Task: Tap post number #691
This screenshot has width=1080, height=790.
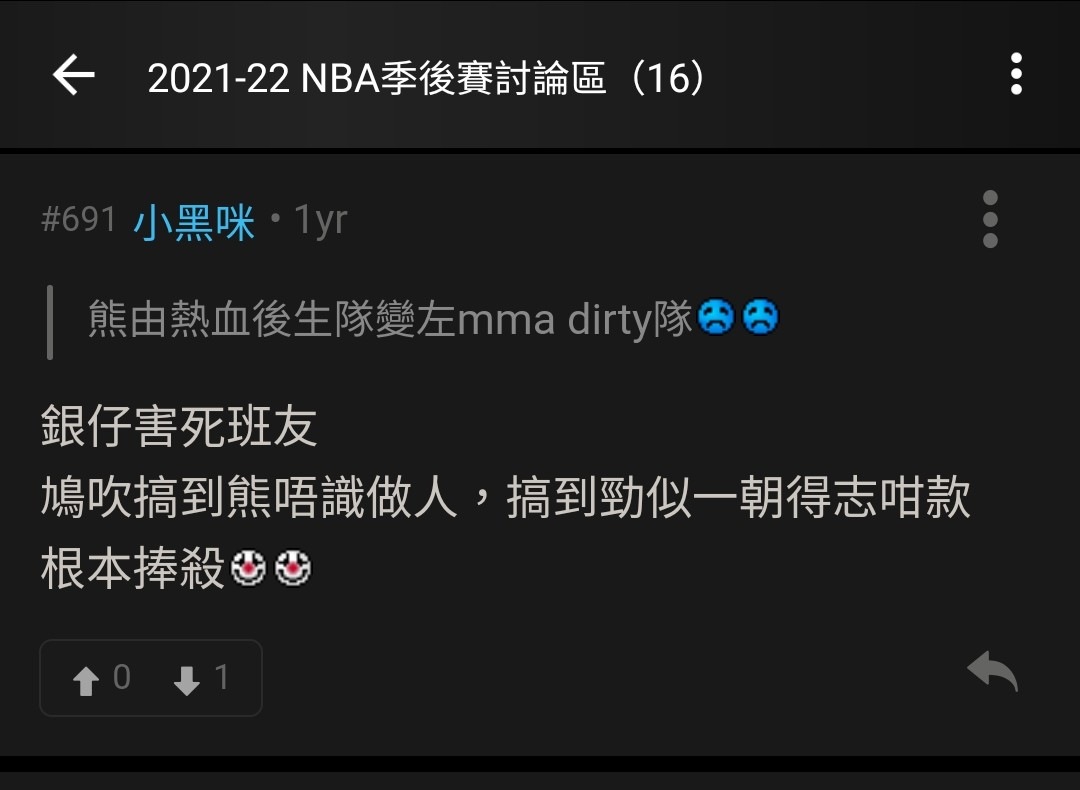Action: coord(79,220)
